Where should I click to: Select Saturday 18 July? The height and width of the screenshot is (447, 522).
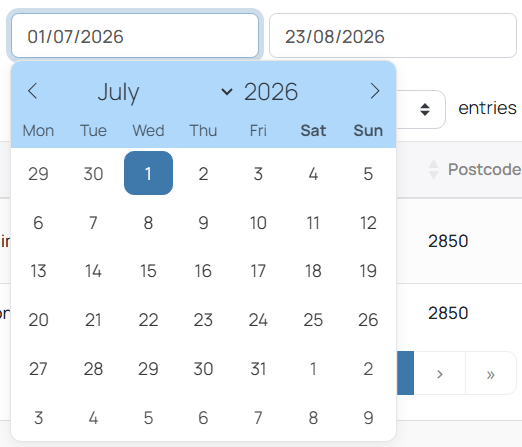coord(313,271)
